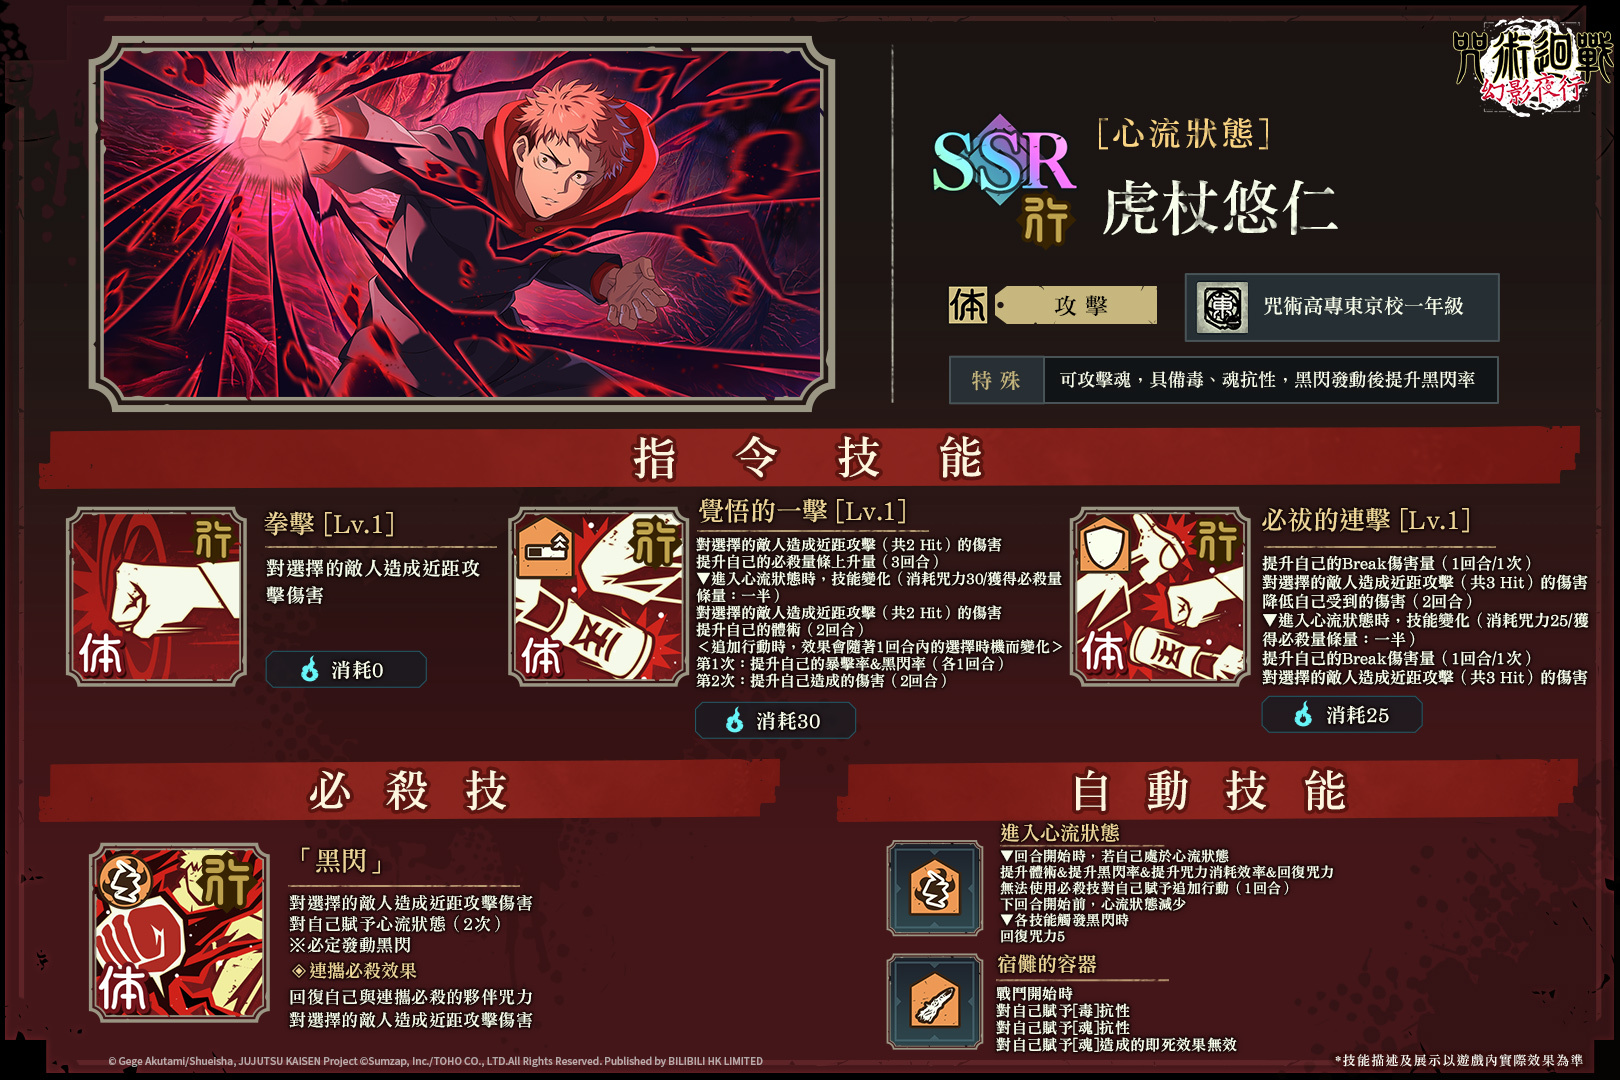The height and width of the screenshot is (1080, 1620).
Task: Click the 消耗25 cost label
Action: pos(1342,714)
